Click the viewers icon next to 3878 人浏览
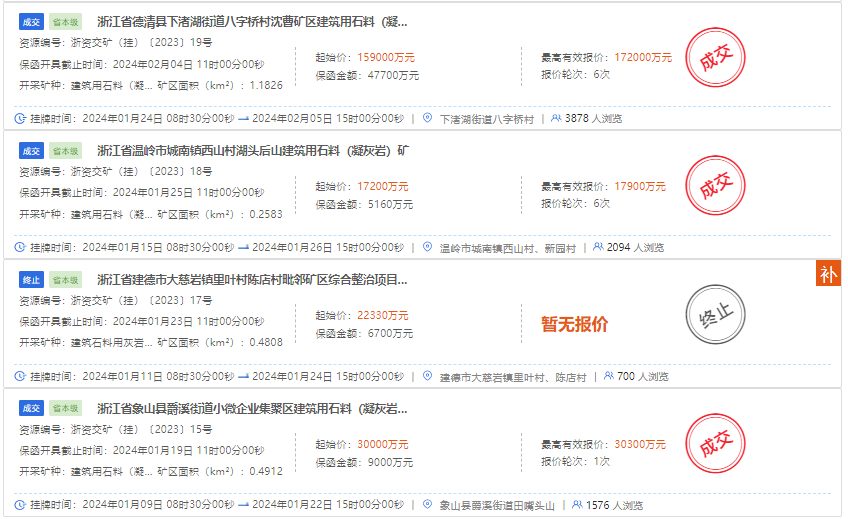 tap(555, 118)
